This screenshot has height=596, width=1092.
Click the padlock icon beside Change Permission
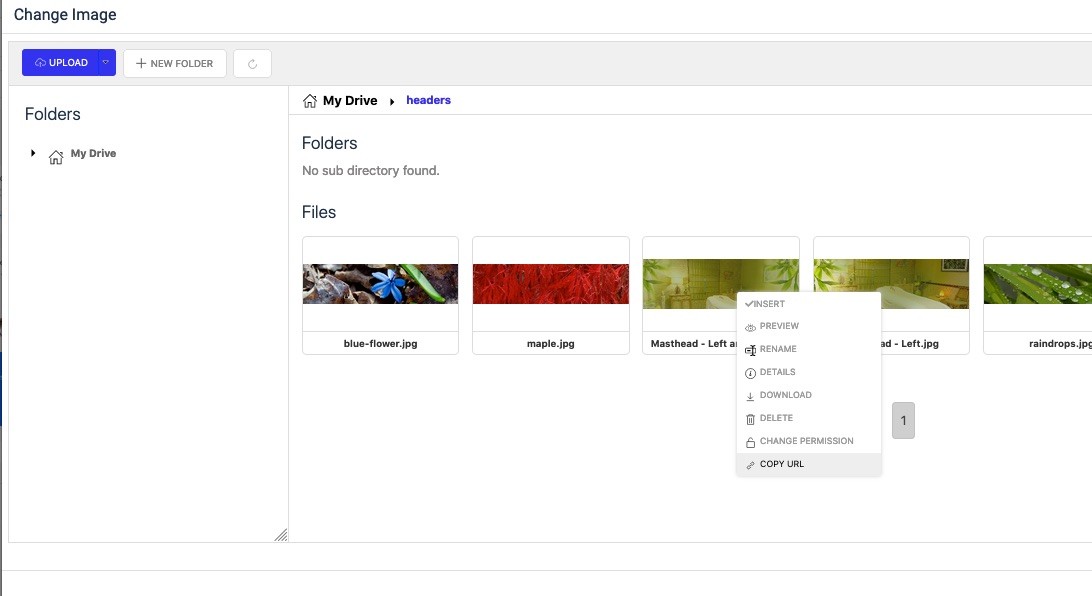[x=750, y=442]
